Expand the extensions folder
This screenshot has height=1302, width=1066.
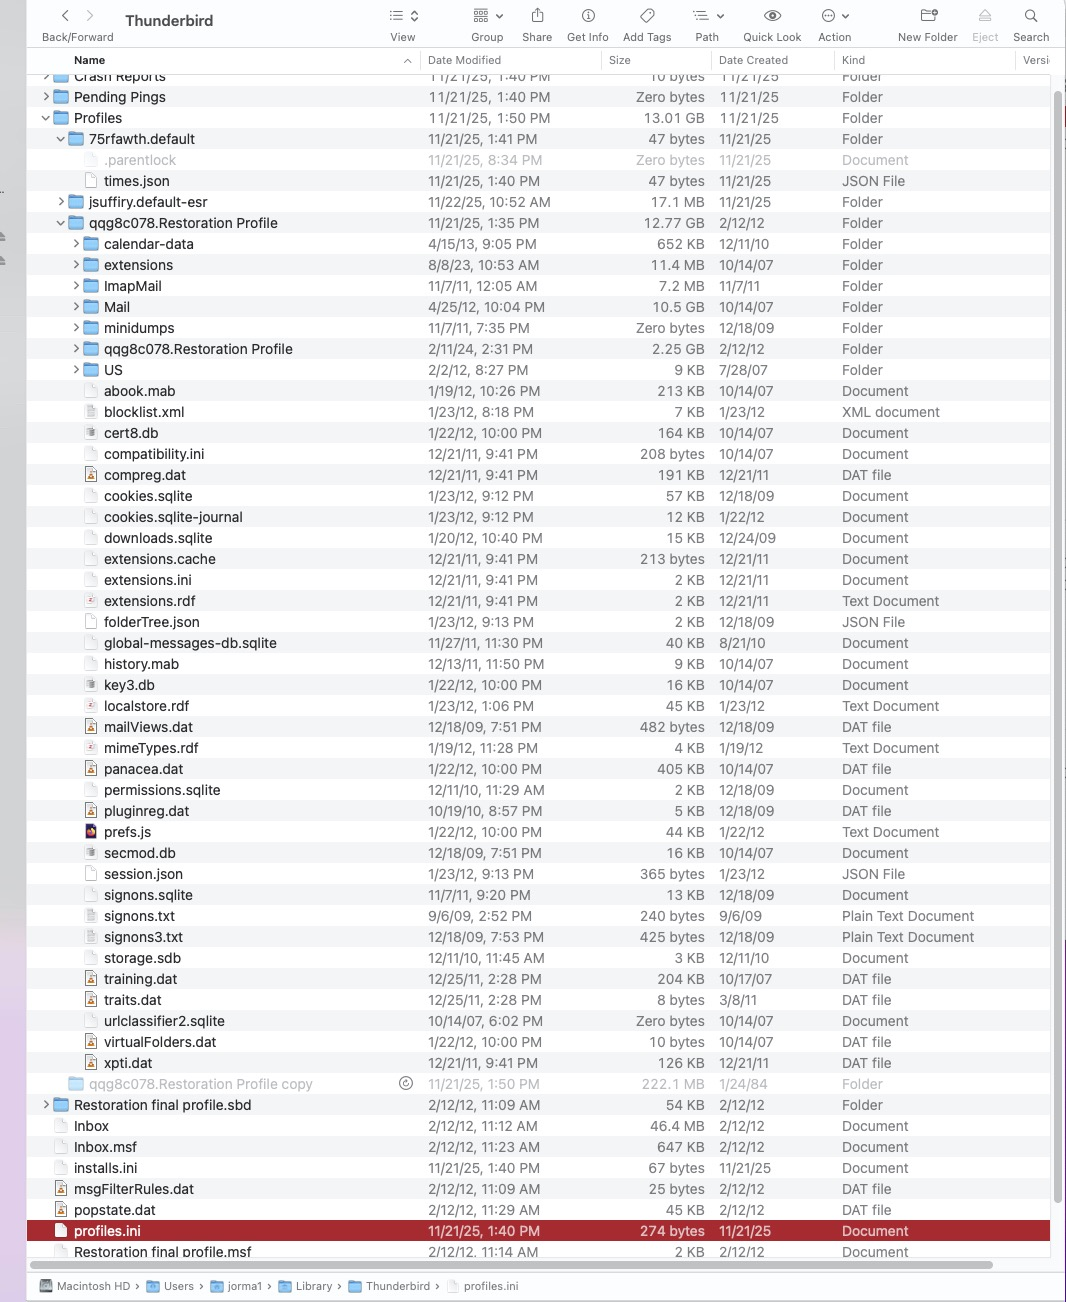point(76,265)
